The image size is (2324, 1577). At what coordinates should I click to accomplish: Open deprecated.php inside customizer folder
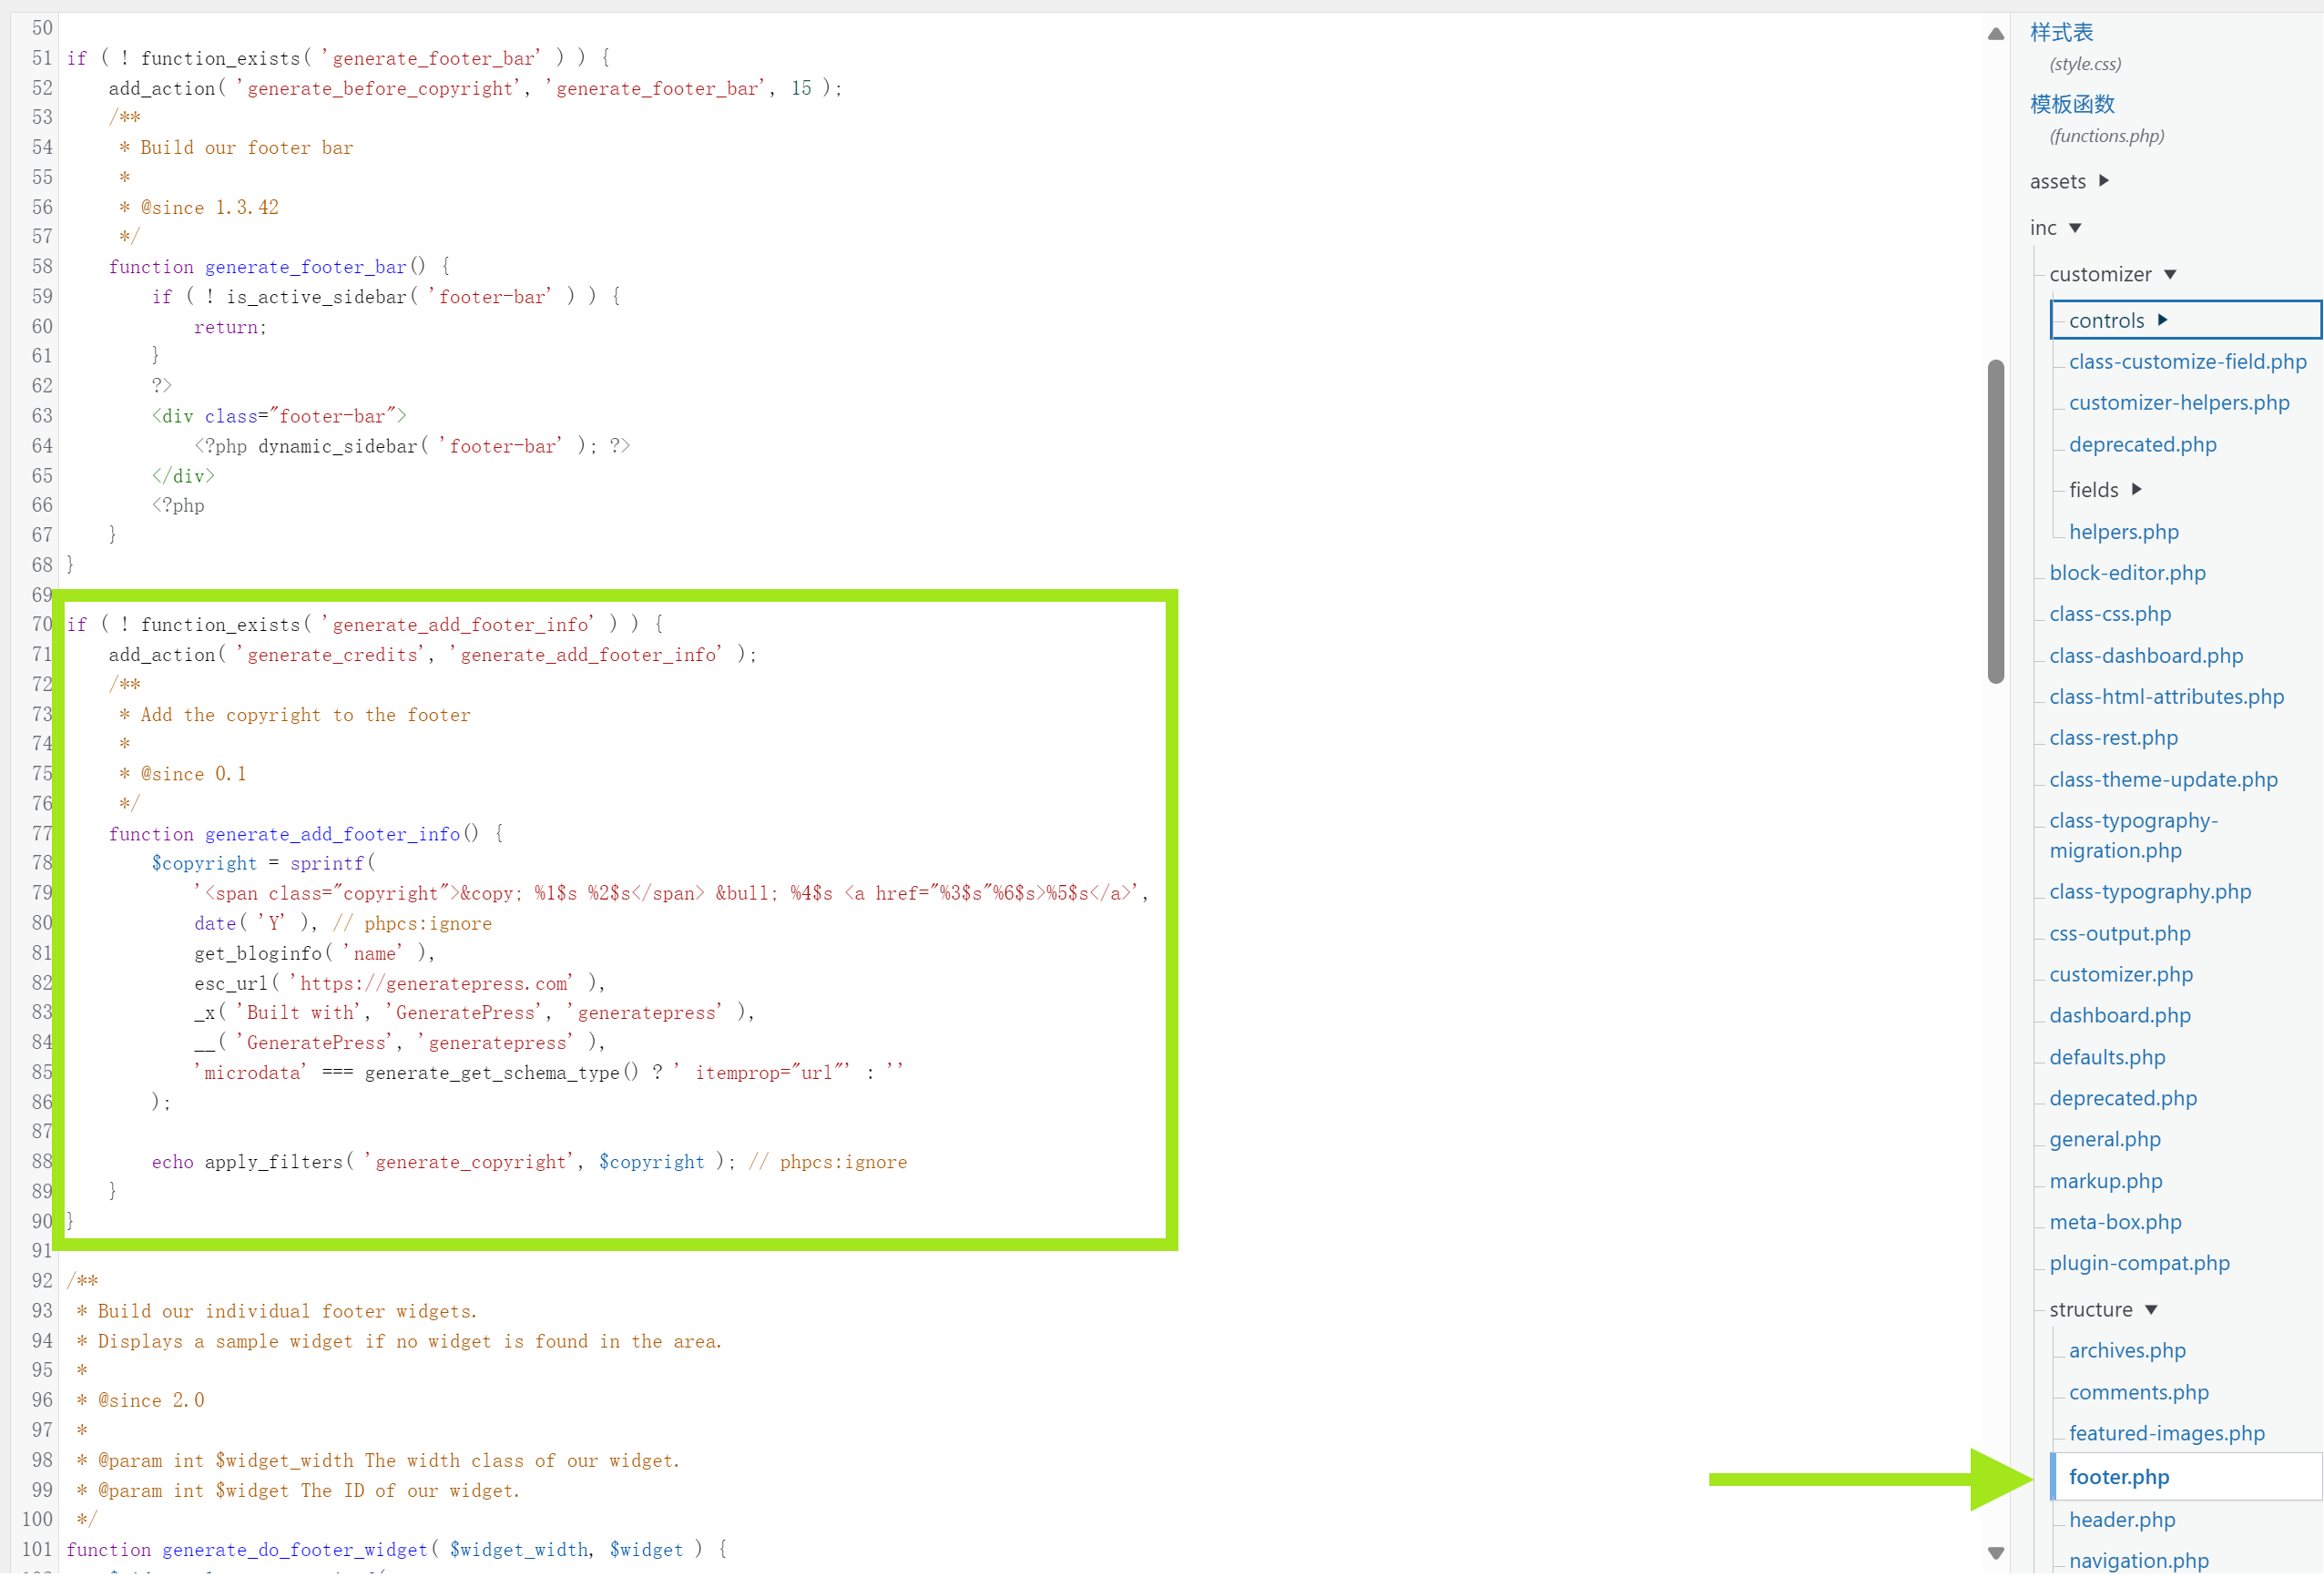pos(2142,445)
